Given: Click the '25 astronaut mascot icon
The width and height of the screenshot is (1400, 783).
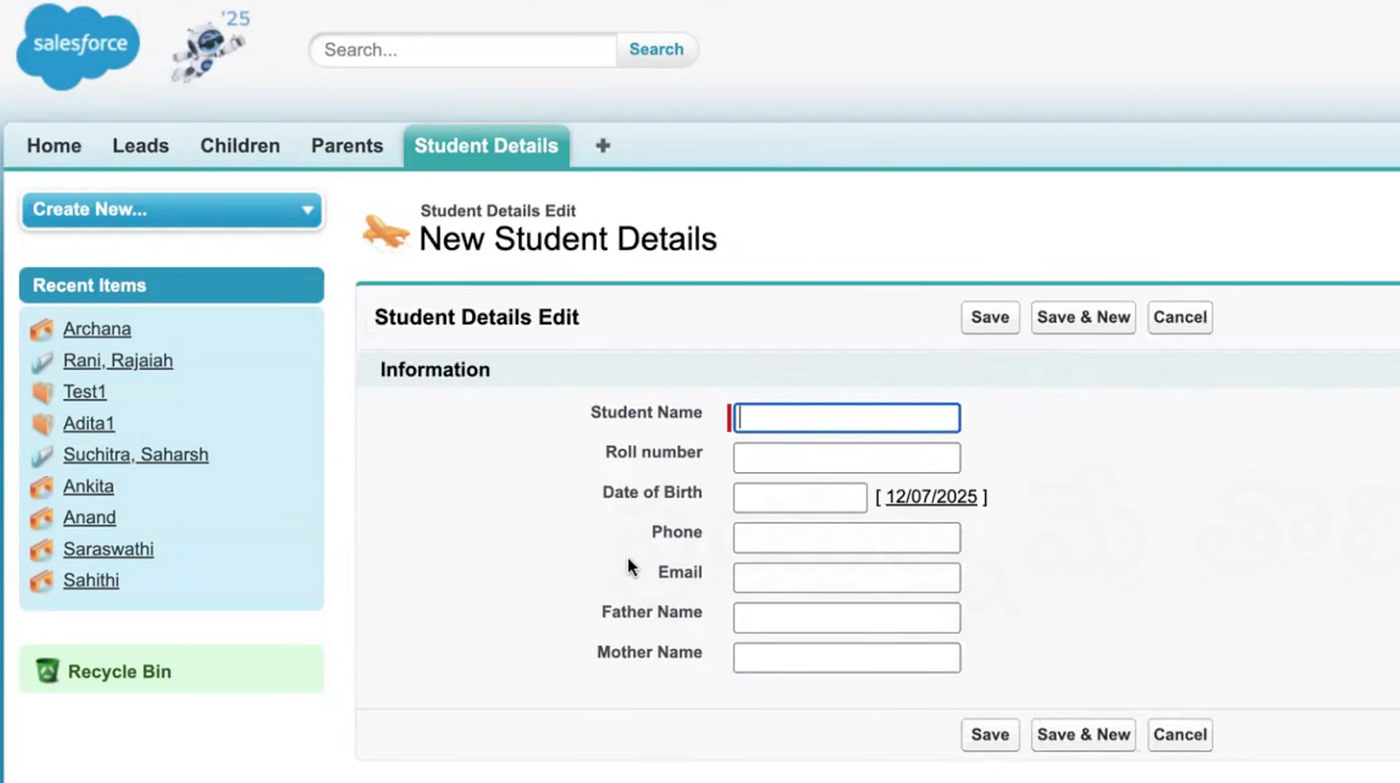Looking at the screenshot, I should [x=207, y=48].
